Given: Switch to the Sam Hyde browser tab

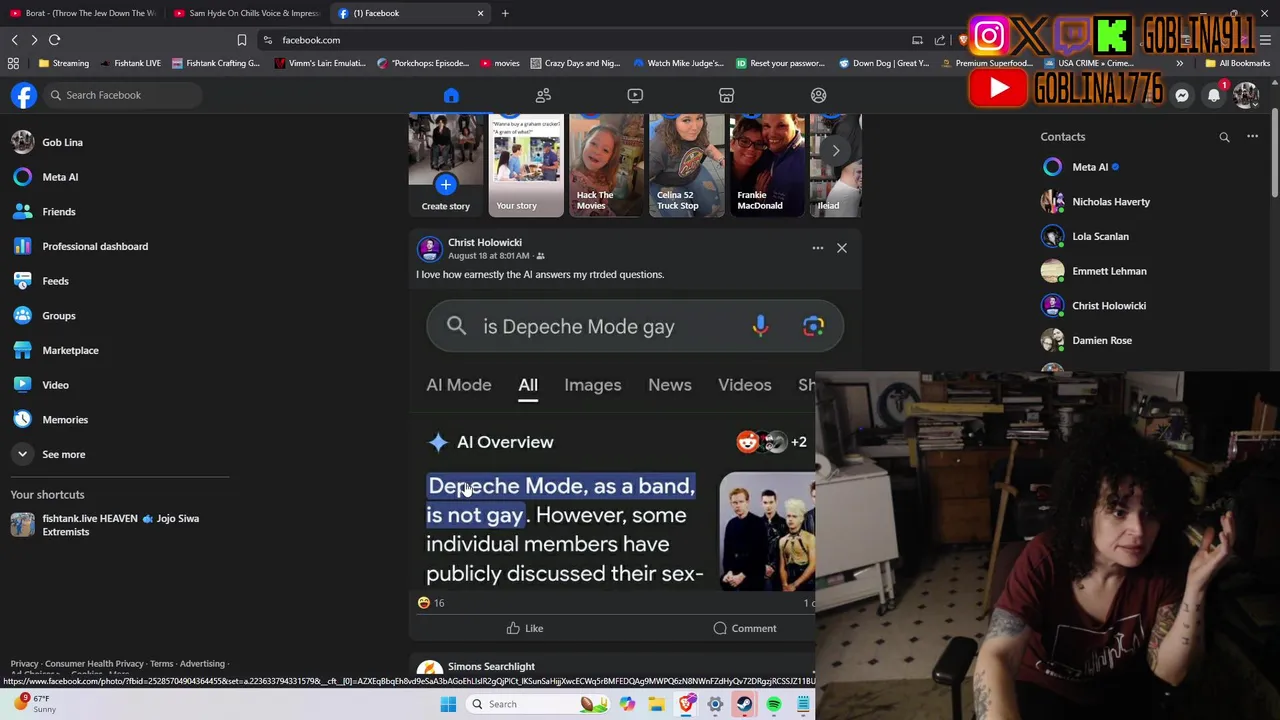Looking at the screenshot, I should pos(248,13).
